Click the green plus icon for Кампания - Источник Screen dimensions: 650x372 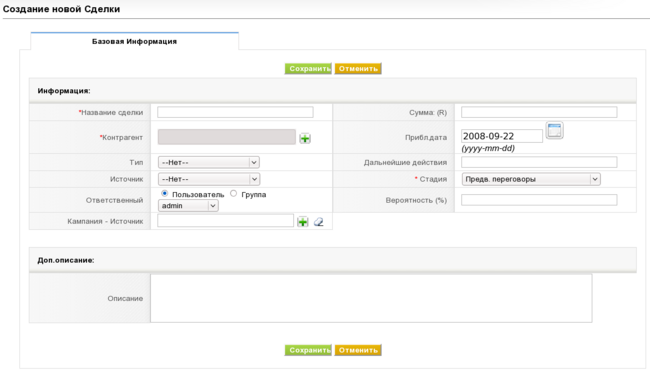[x=303, y=222]
